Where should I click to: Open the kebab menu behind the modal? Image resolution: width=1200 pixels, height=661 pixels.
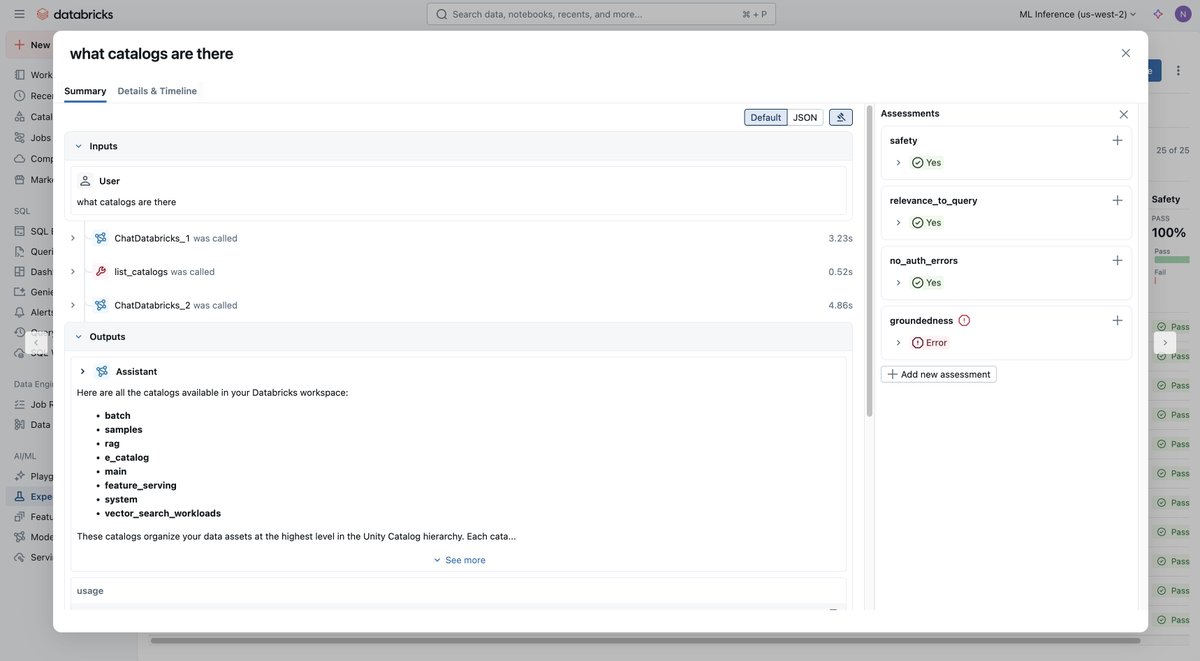1178,70
